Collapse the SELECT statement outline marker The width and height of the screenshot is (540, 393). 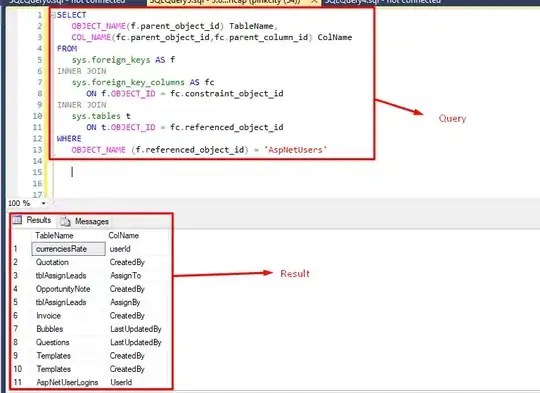pyautogui.click(x=53, y=15)
